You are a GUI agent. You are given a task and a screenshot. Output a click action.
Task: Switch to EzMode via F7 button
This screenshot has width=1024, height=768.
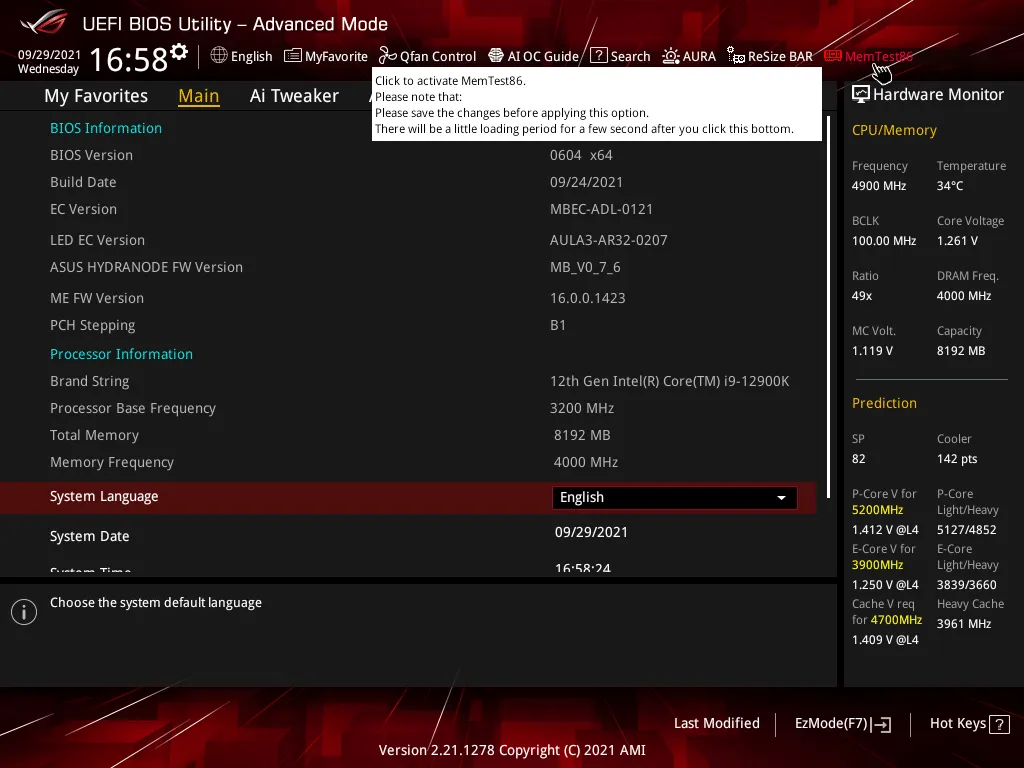pos(841,723)
